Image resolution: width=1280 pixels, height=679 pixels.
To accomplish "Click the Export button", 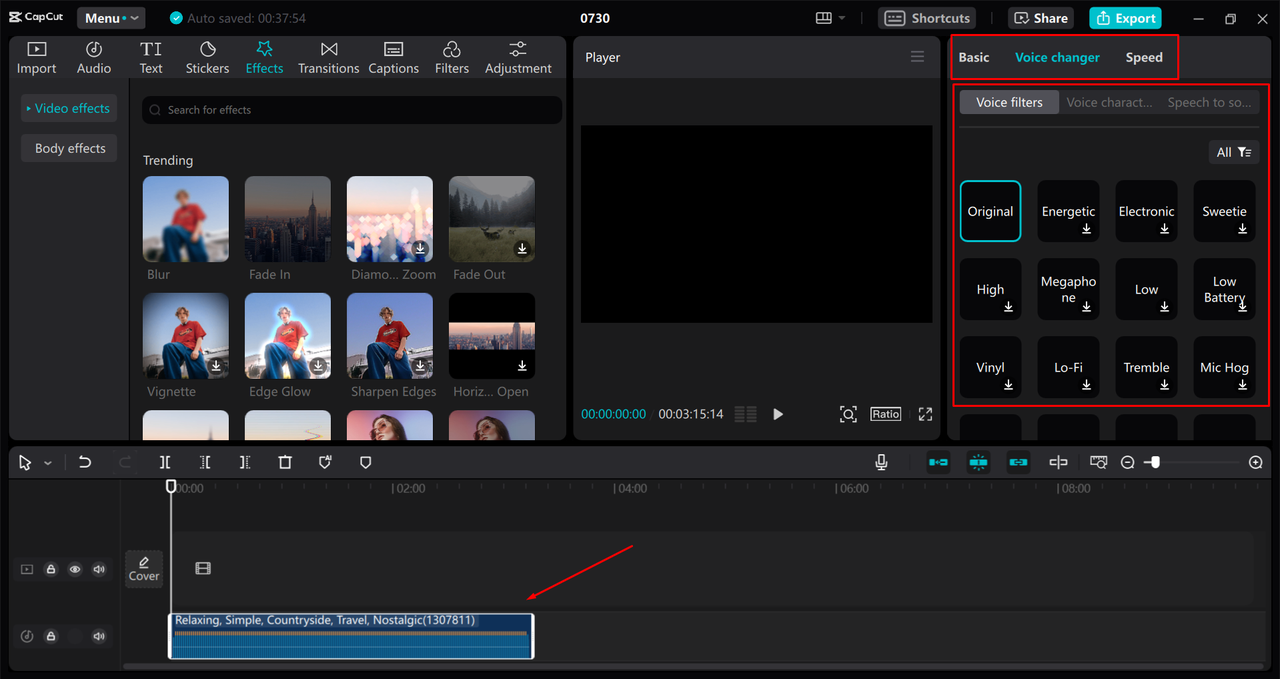I will [1125, 18].
